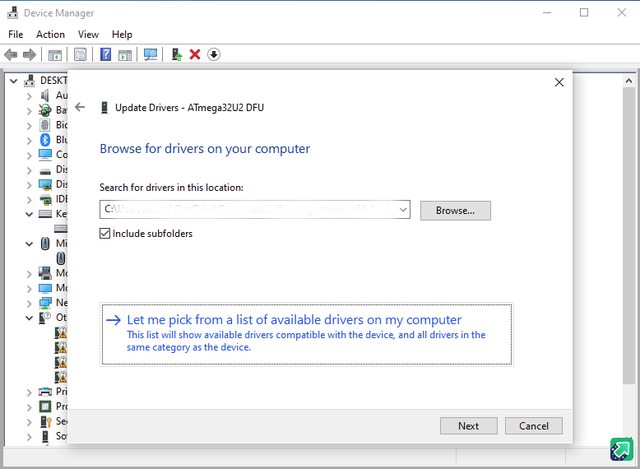640x469 pixels.
Task: Select the Security devices category icon
Action: click(46, 421)
